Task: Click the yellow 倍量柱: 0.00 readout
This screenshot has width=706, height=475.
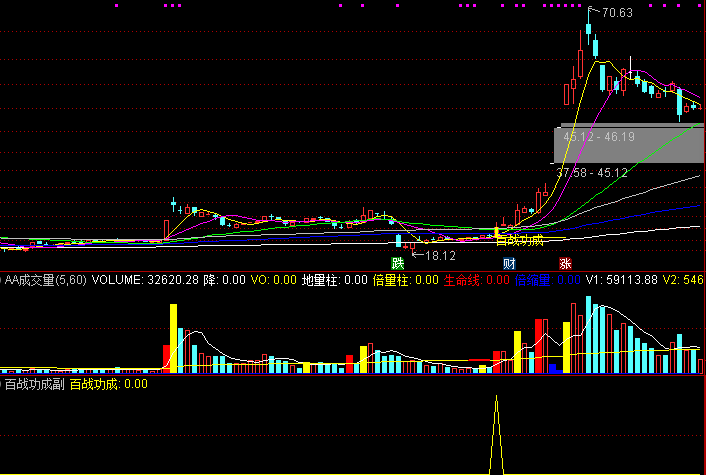Action: click(406, 280)
